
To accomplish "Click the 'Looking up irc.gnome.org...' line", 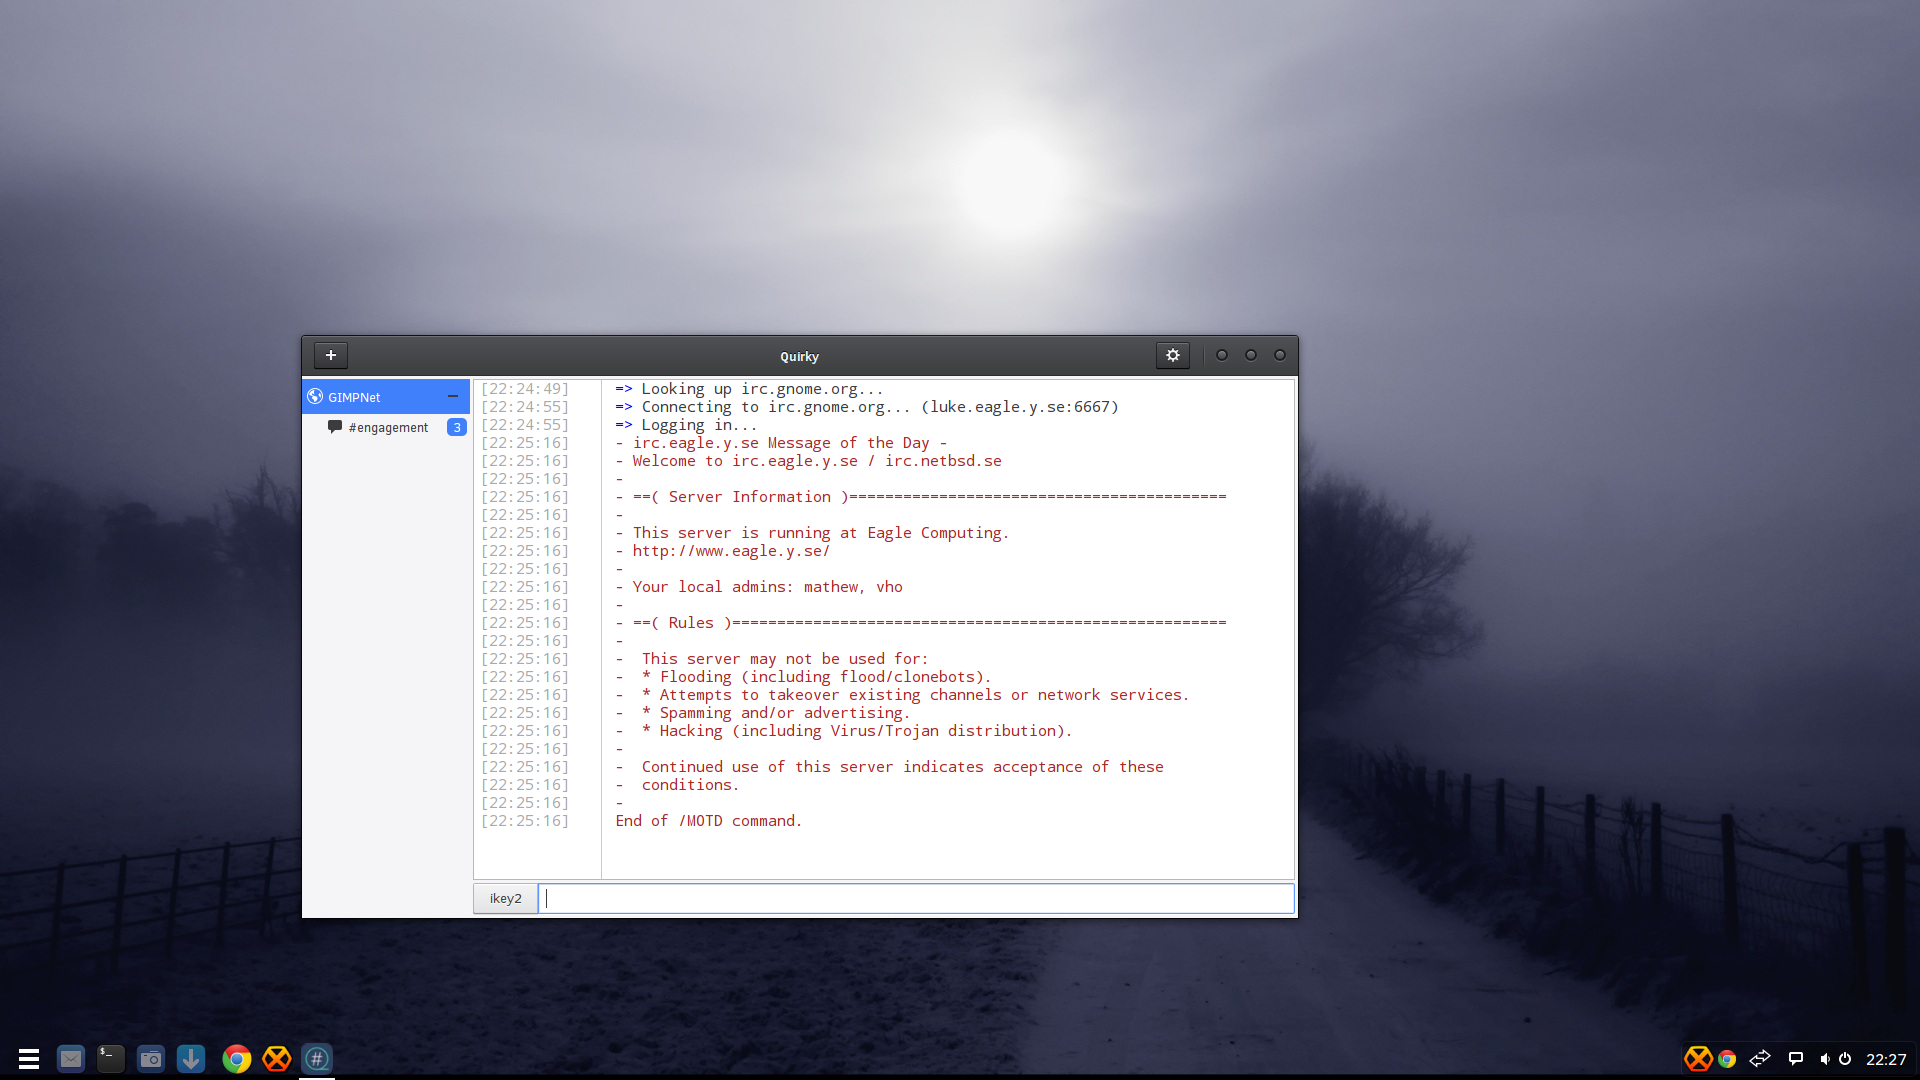I will coord(749,389).
